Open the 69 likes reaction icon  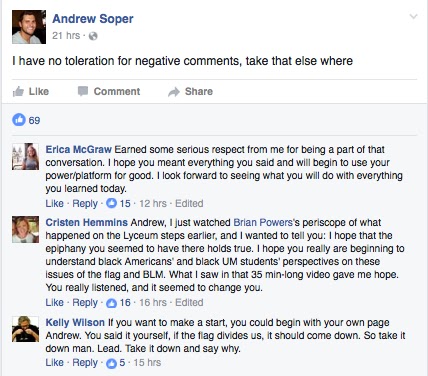(x=19, y=120)
